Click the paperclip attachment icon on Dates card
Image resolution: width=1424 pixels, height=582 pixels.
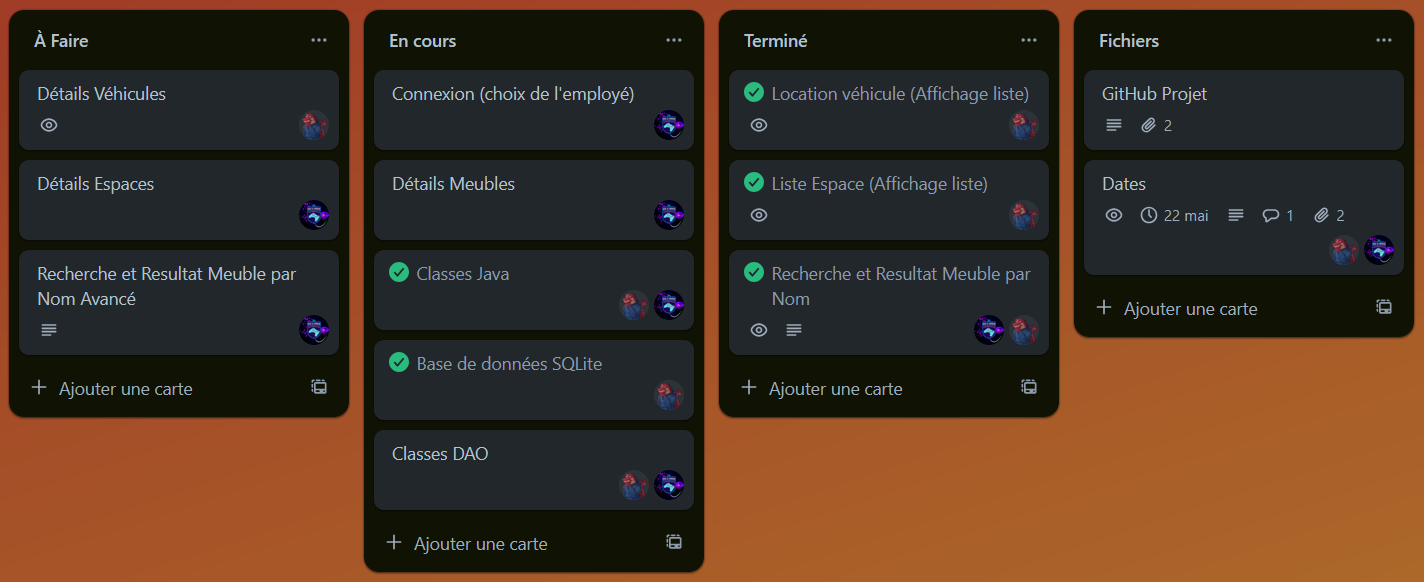pyautogui.click(x=1323, y=214)
